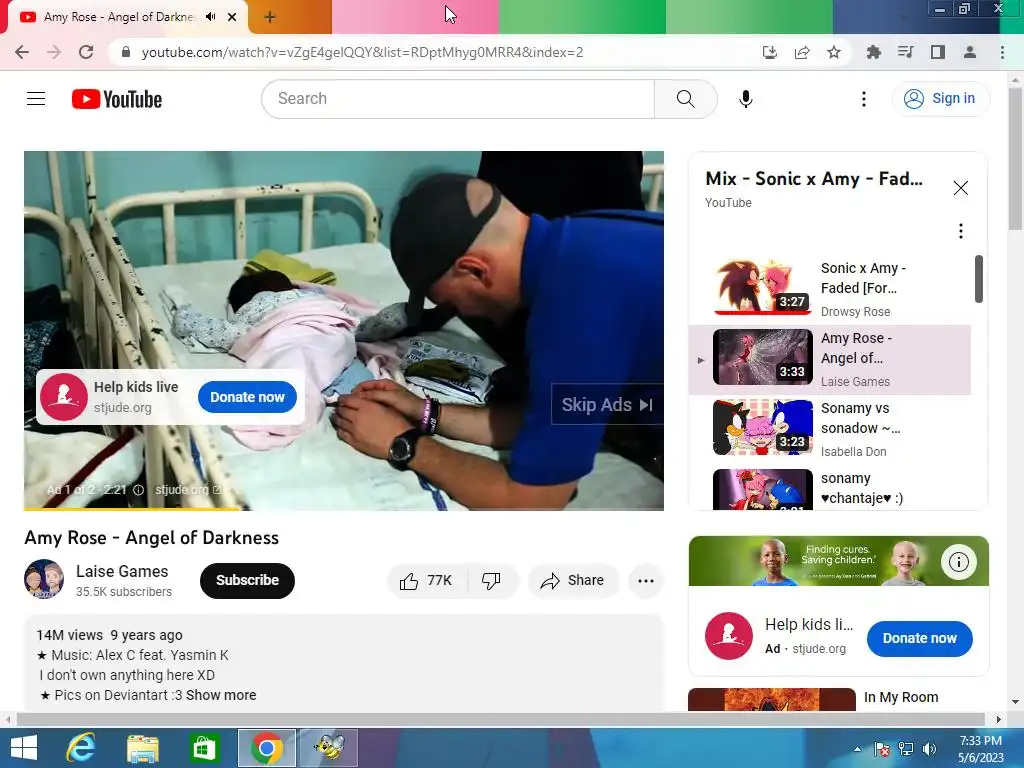1024x768 pixels.
Task: Click the page vertical scrollbar
Action: click(x=1015, y=160)
